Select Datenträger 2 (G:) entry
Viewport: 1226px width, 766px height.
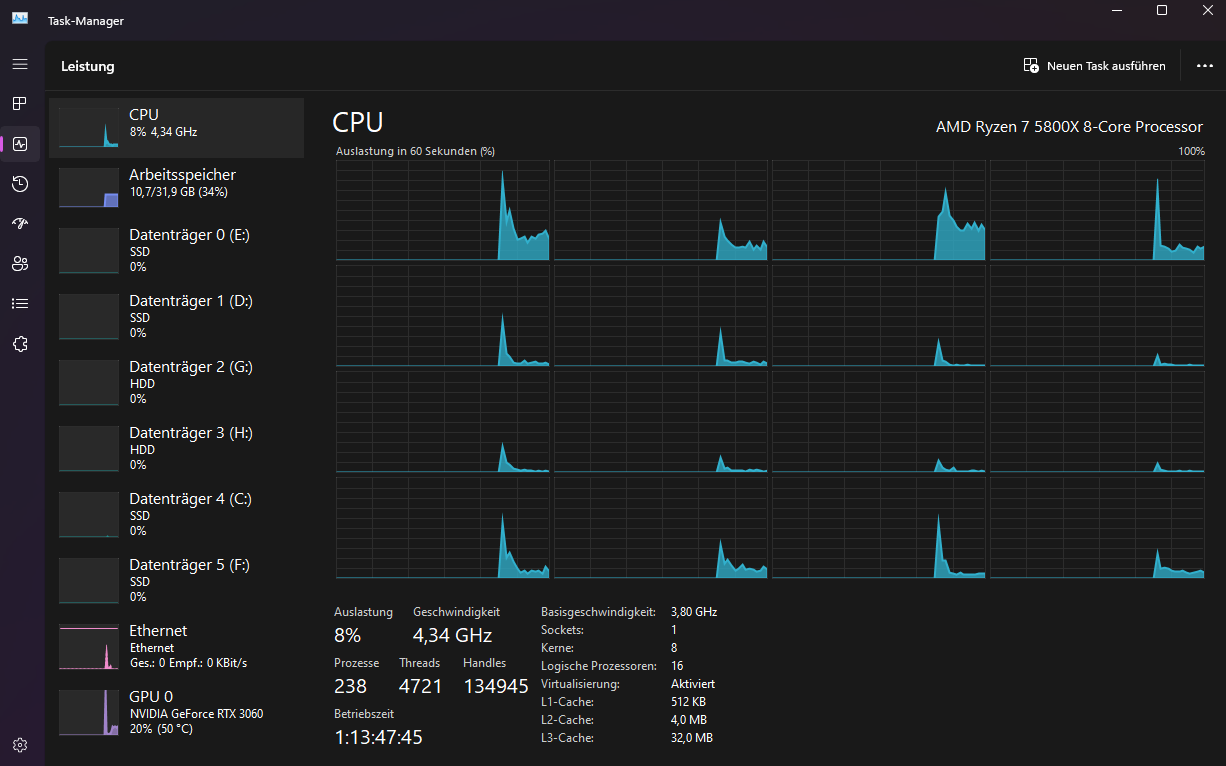tap(176, 382)
